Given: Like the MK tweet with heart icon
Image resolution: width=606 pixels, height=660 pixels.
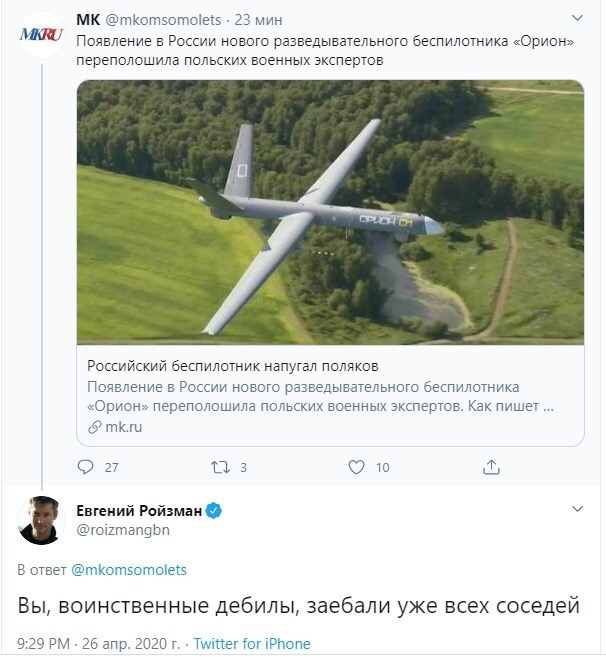Looking at the screenshot, I should tap(356, 467).
